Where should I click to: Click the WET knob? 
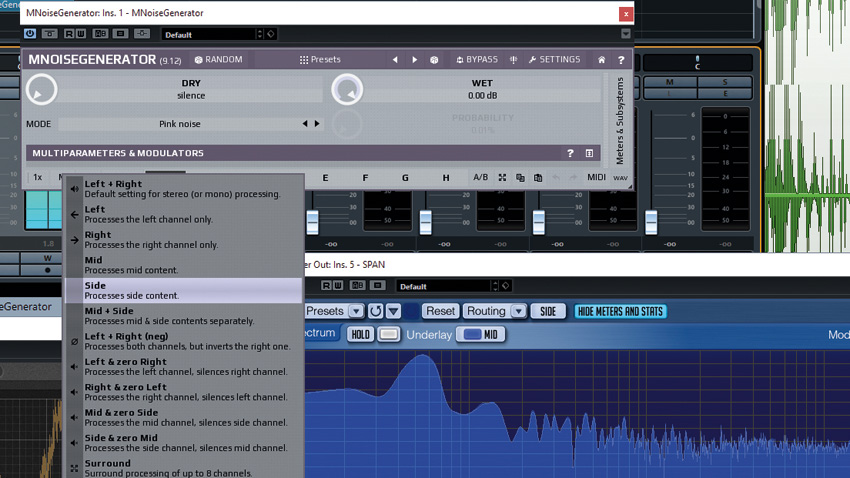[347, 89]
